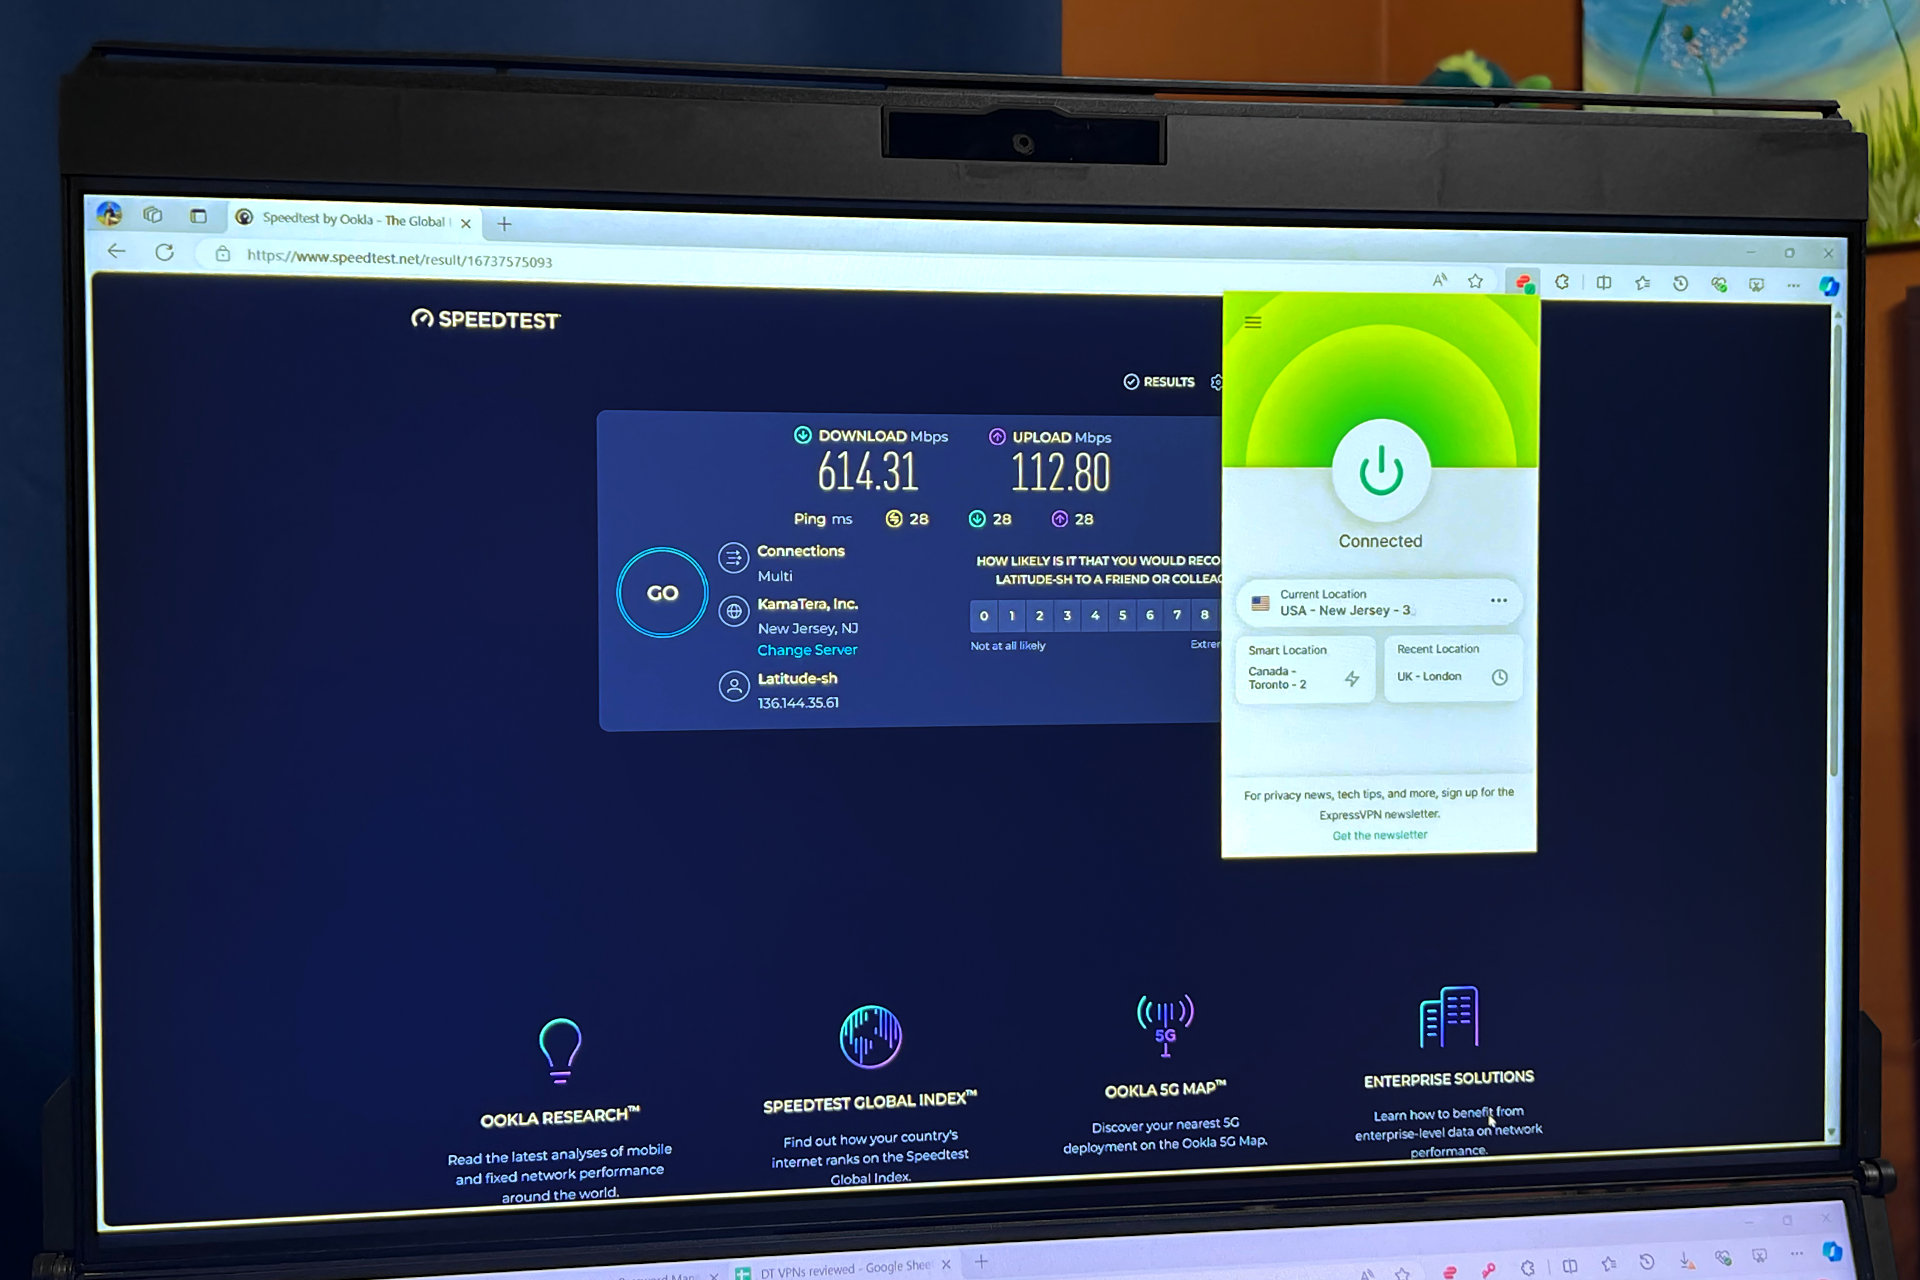Click the ExpressVPN power/connect button
This screenshot has height=1280, width=1920.
click(x=1379, y=471)
